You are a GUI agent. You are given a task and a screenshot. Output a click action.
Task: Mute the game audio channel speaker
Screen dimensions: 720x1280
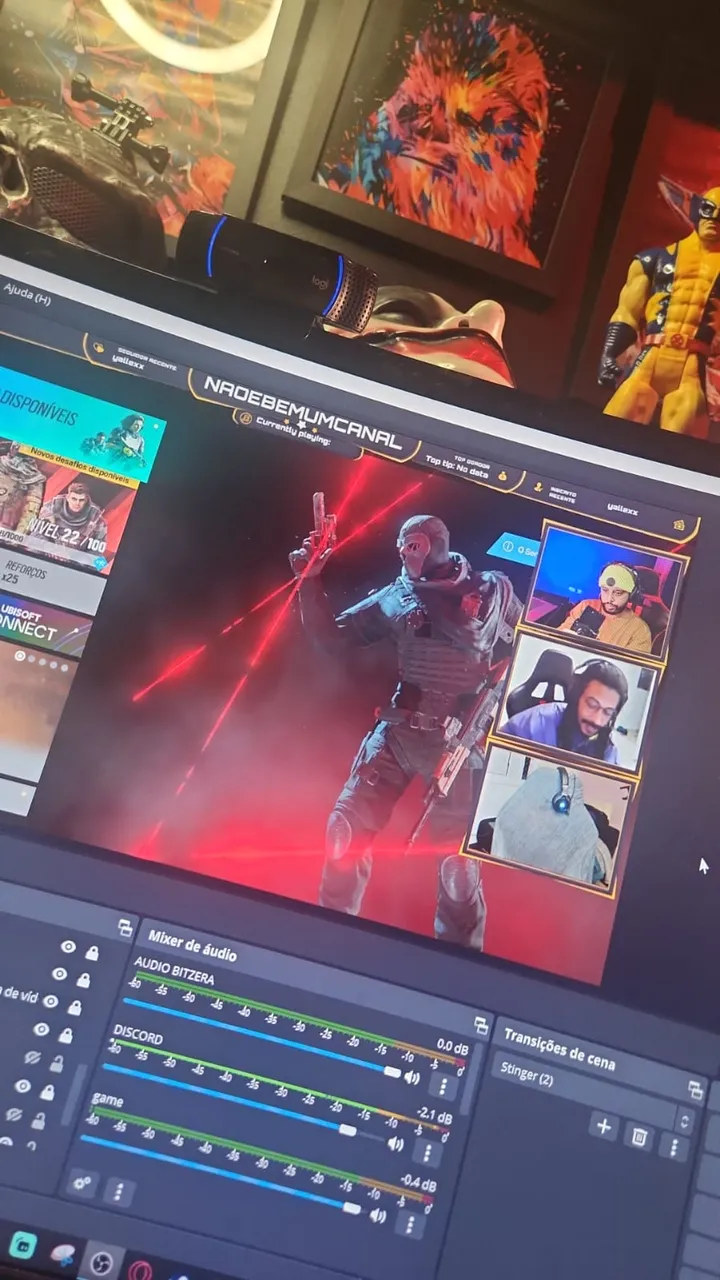[377, 1216]
